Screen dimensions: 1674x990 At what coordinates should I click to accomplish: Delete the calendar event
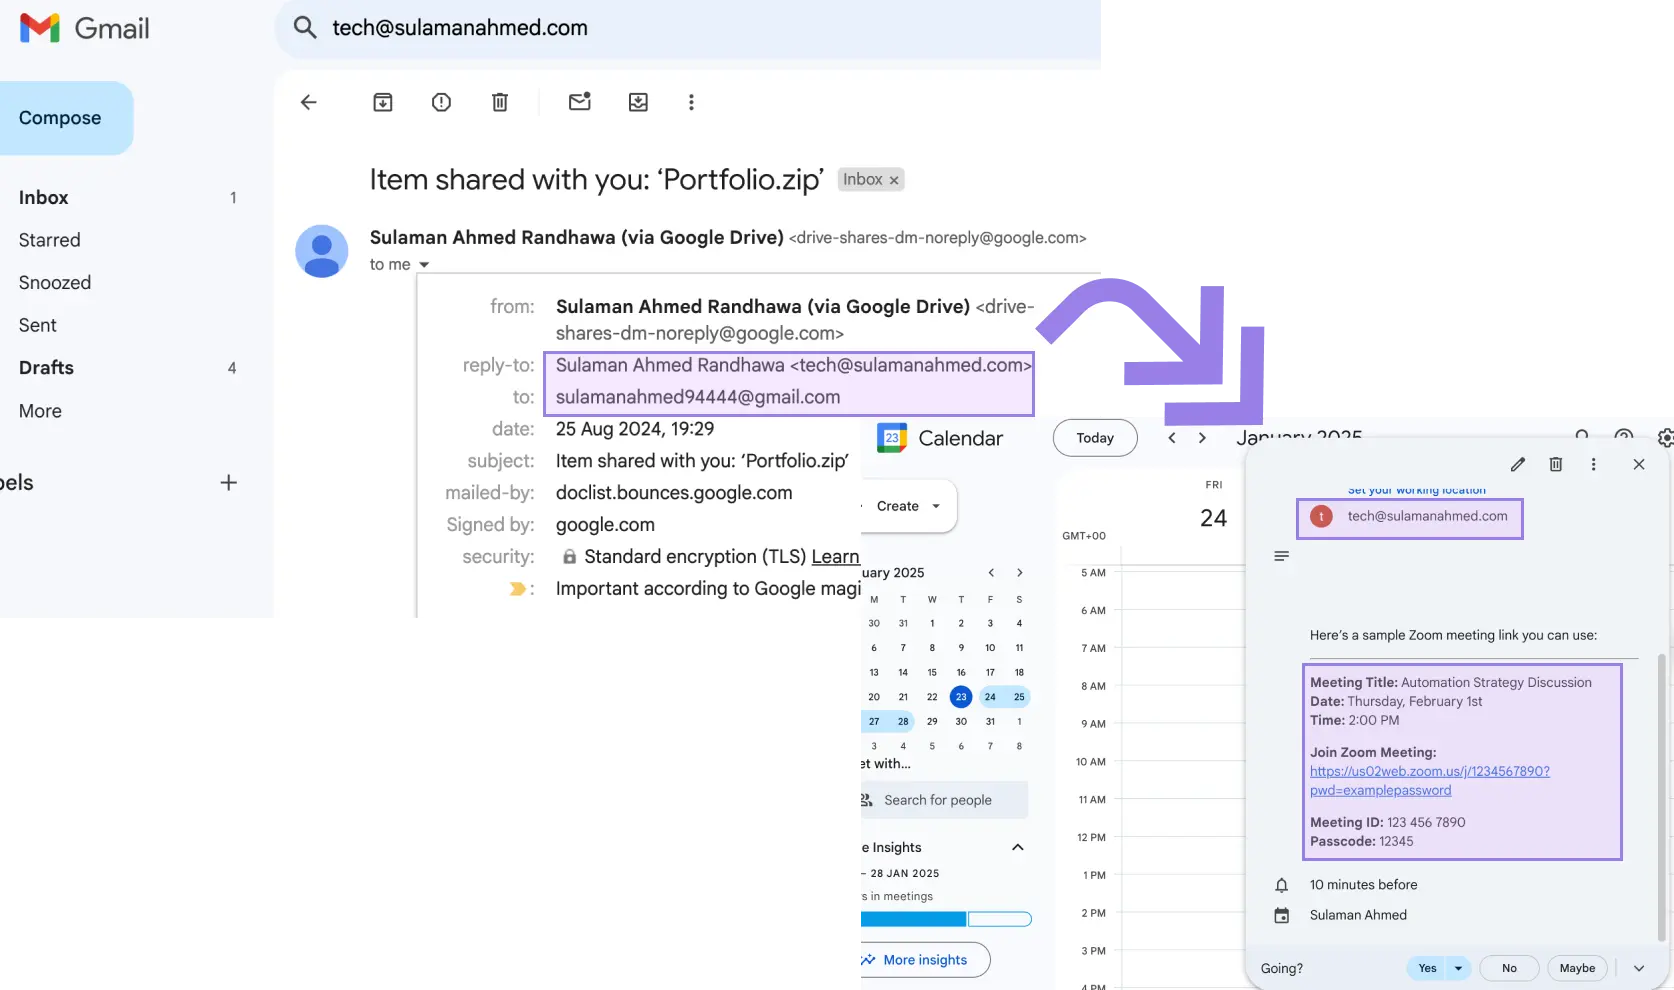tap(1556, 464)
